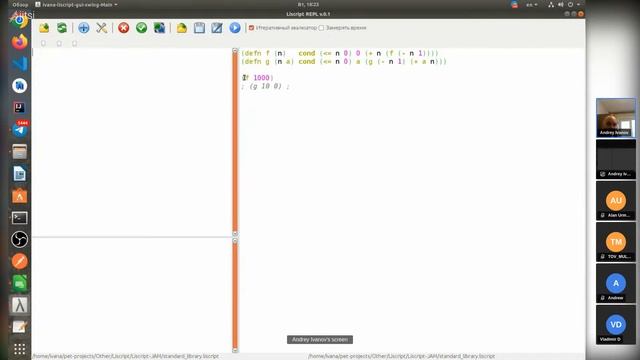Click the green refresh arrows toolbar icon
The image size is (640, 360).
tap(62, 28)
